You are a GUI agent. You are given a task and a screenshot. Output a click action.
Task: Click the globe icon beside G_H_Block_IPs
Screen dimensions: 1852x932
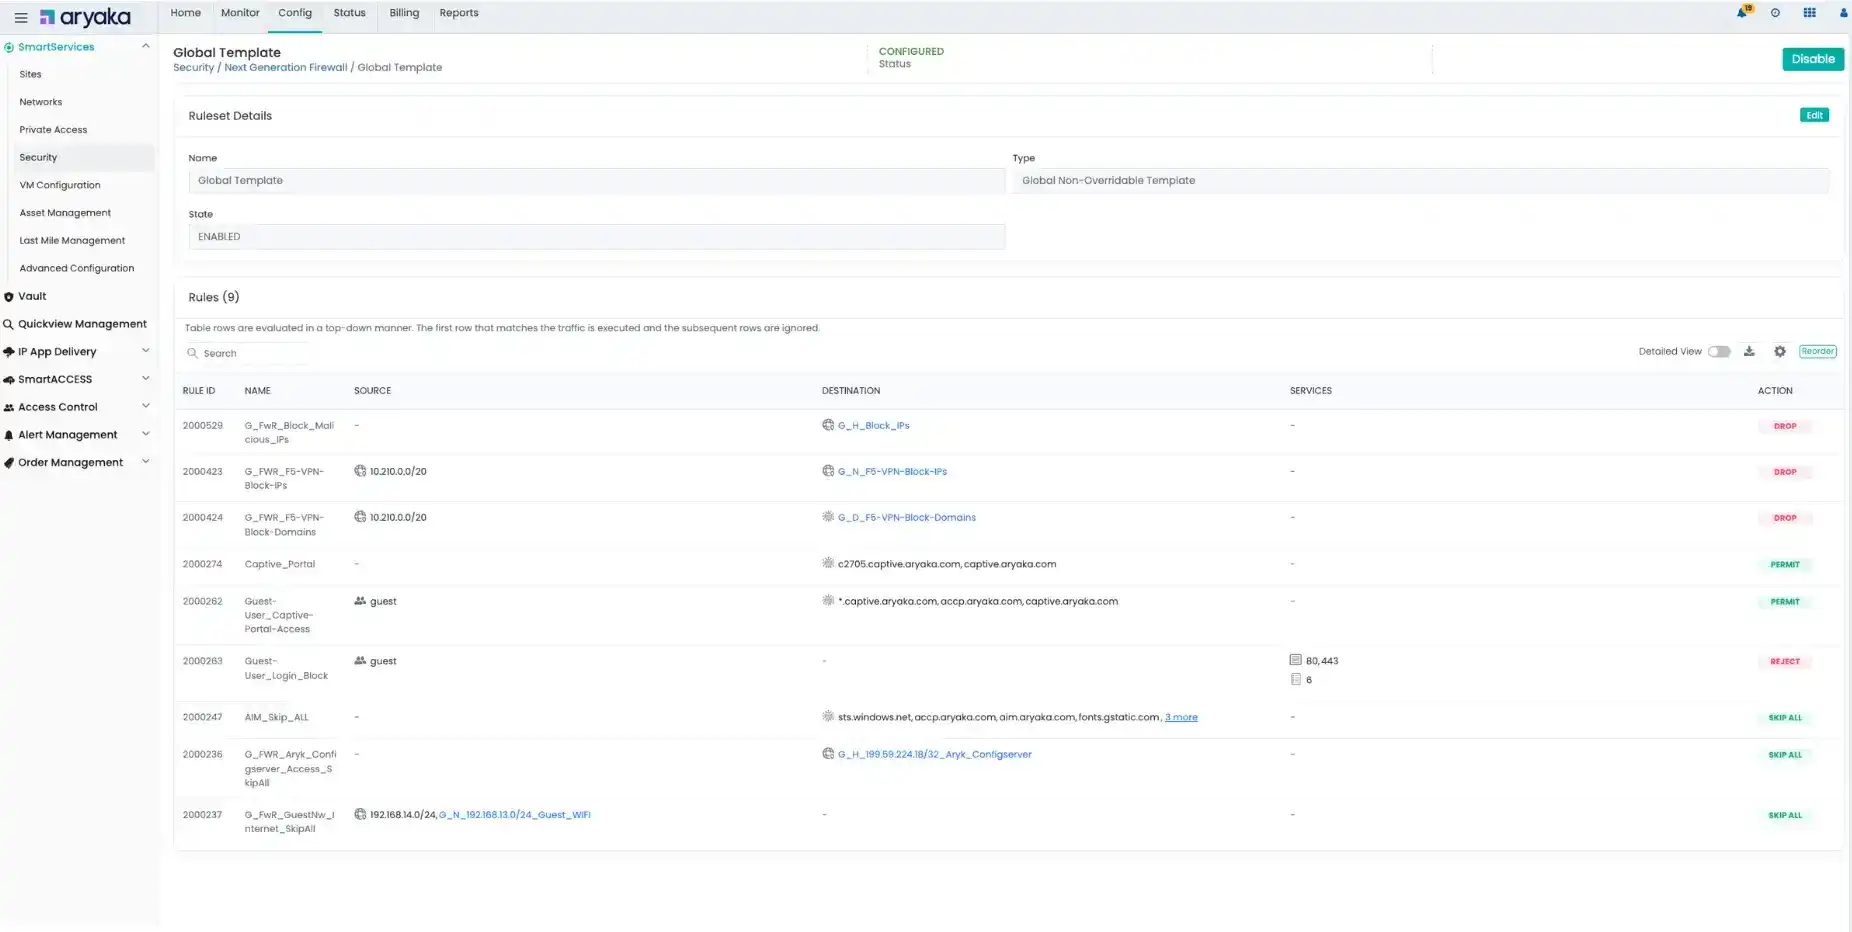(x=828, y=425)
